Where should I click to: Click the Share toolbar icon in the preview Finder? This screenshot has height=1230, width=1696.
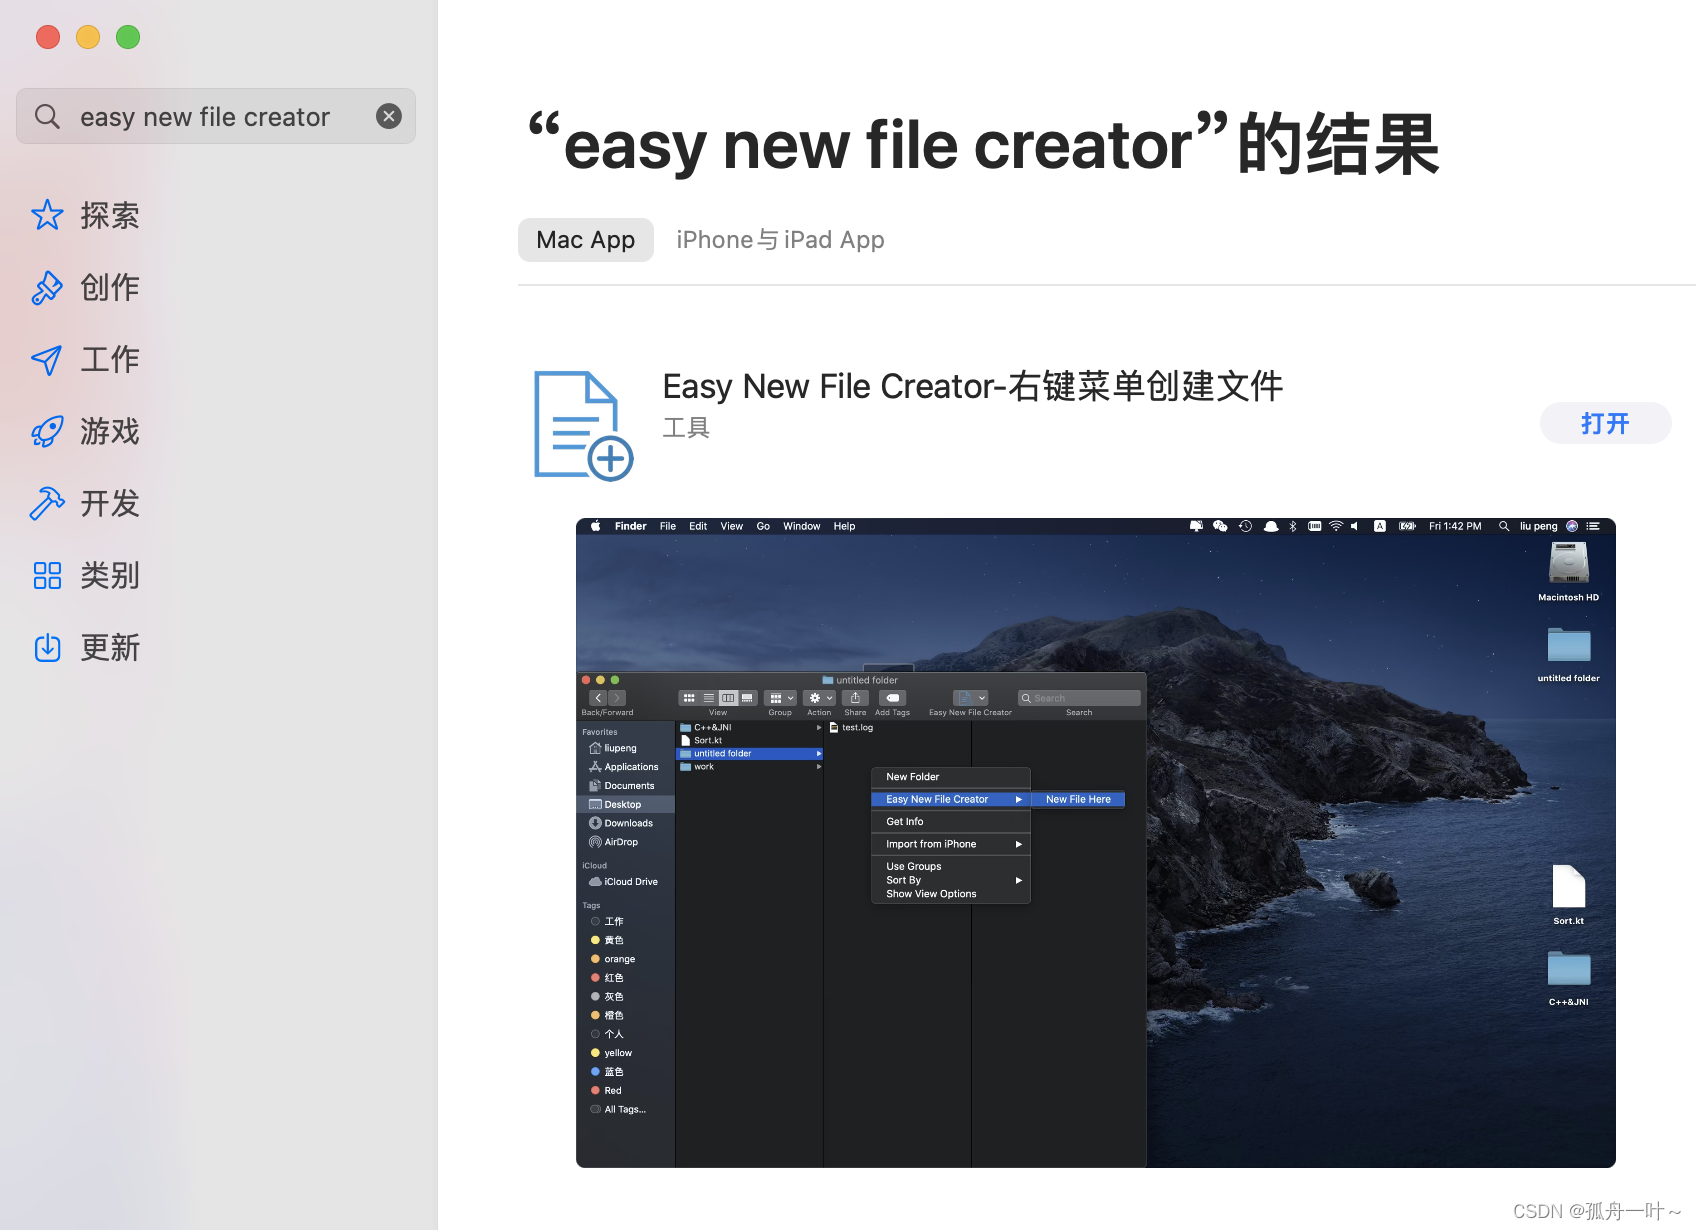(x=855, y=698)
